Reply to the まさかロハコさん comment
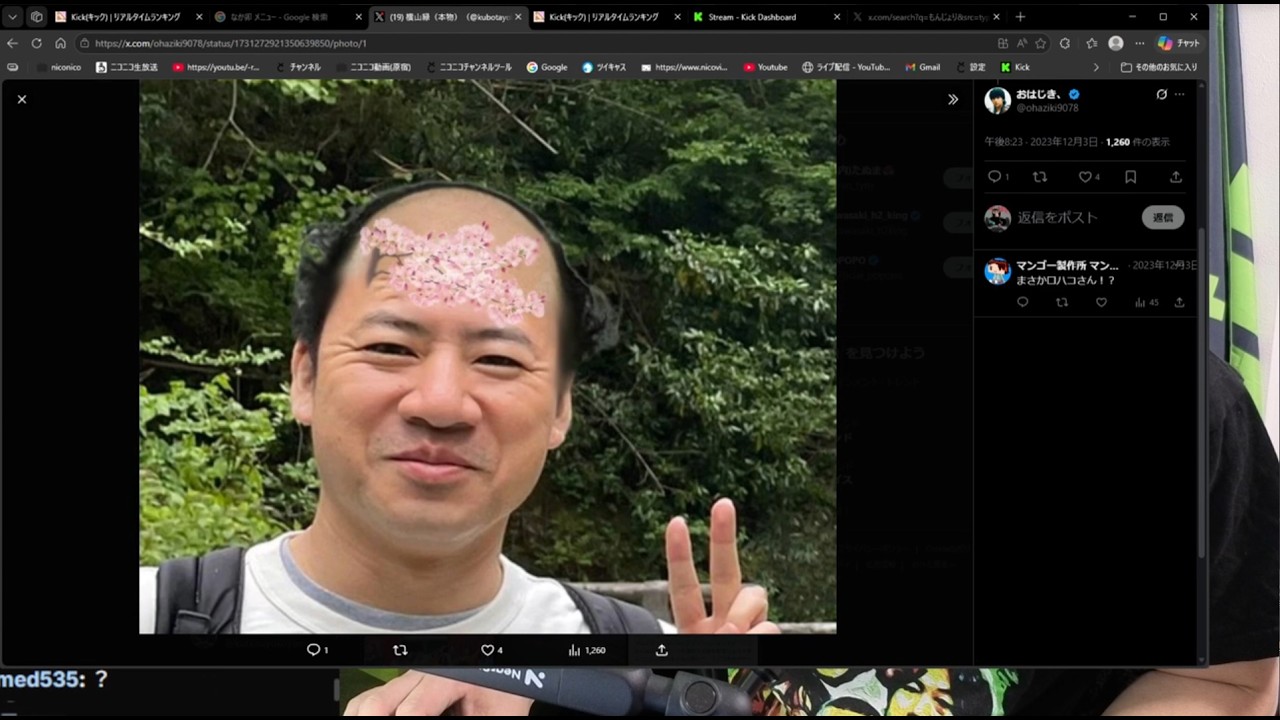1280x720 pixels. point(1022,302)
